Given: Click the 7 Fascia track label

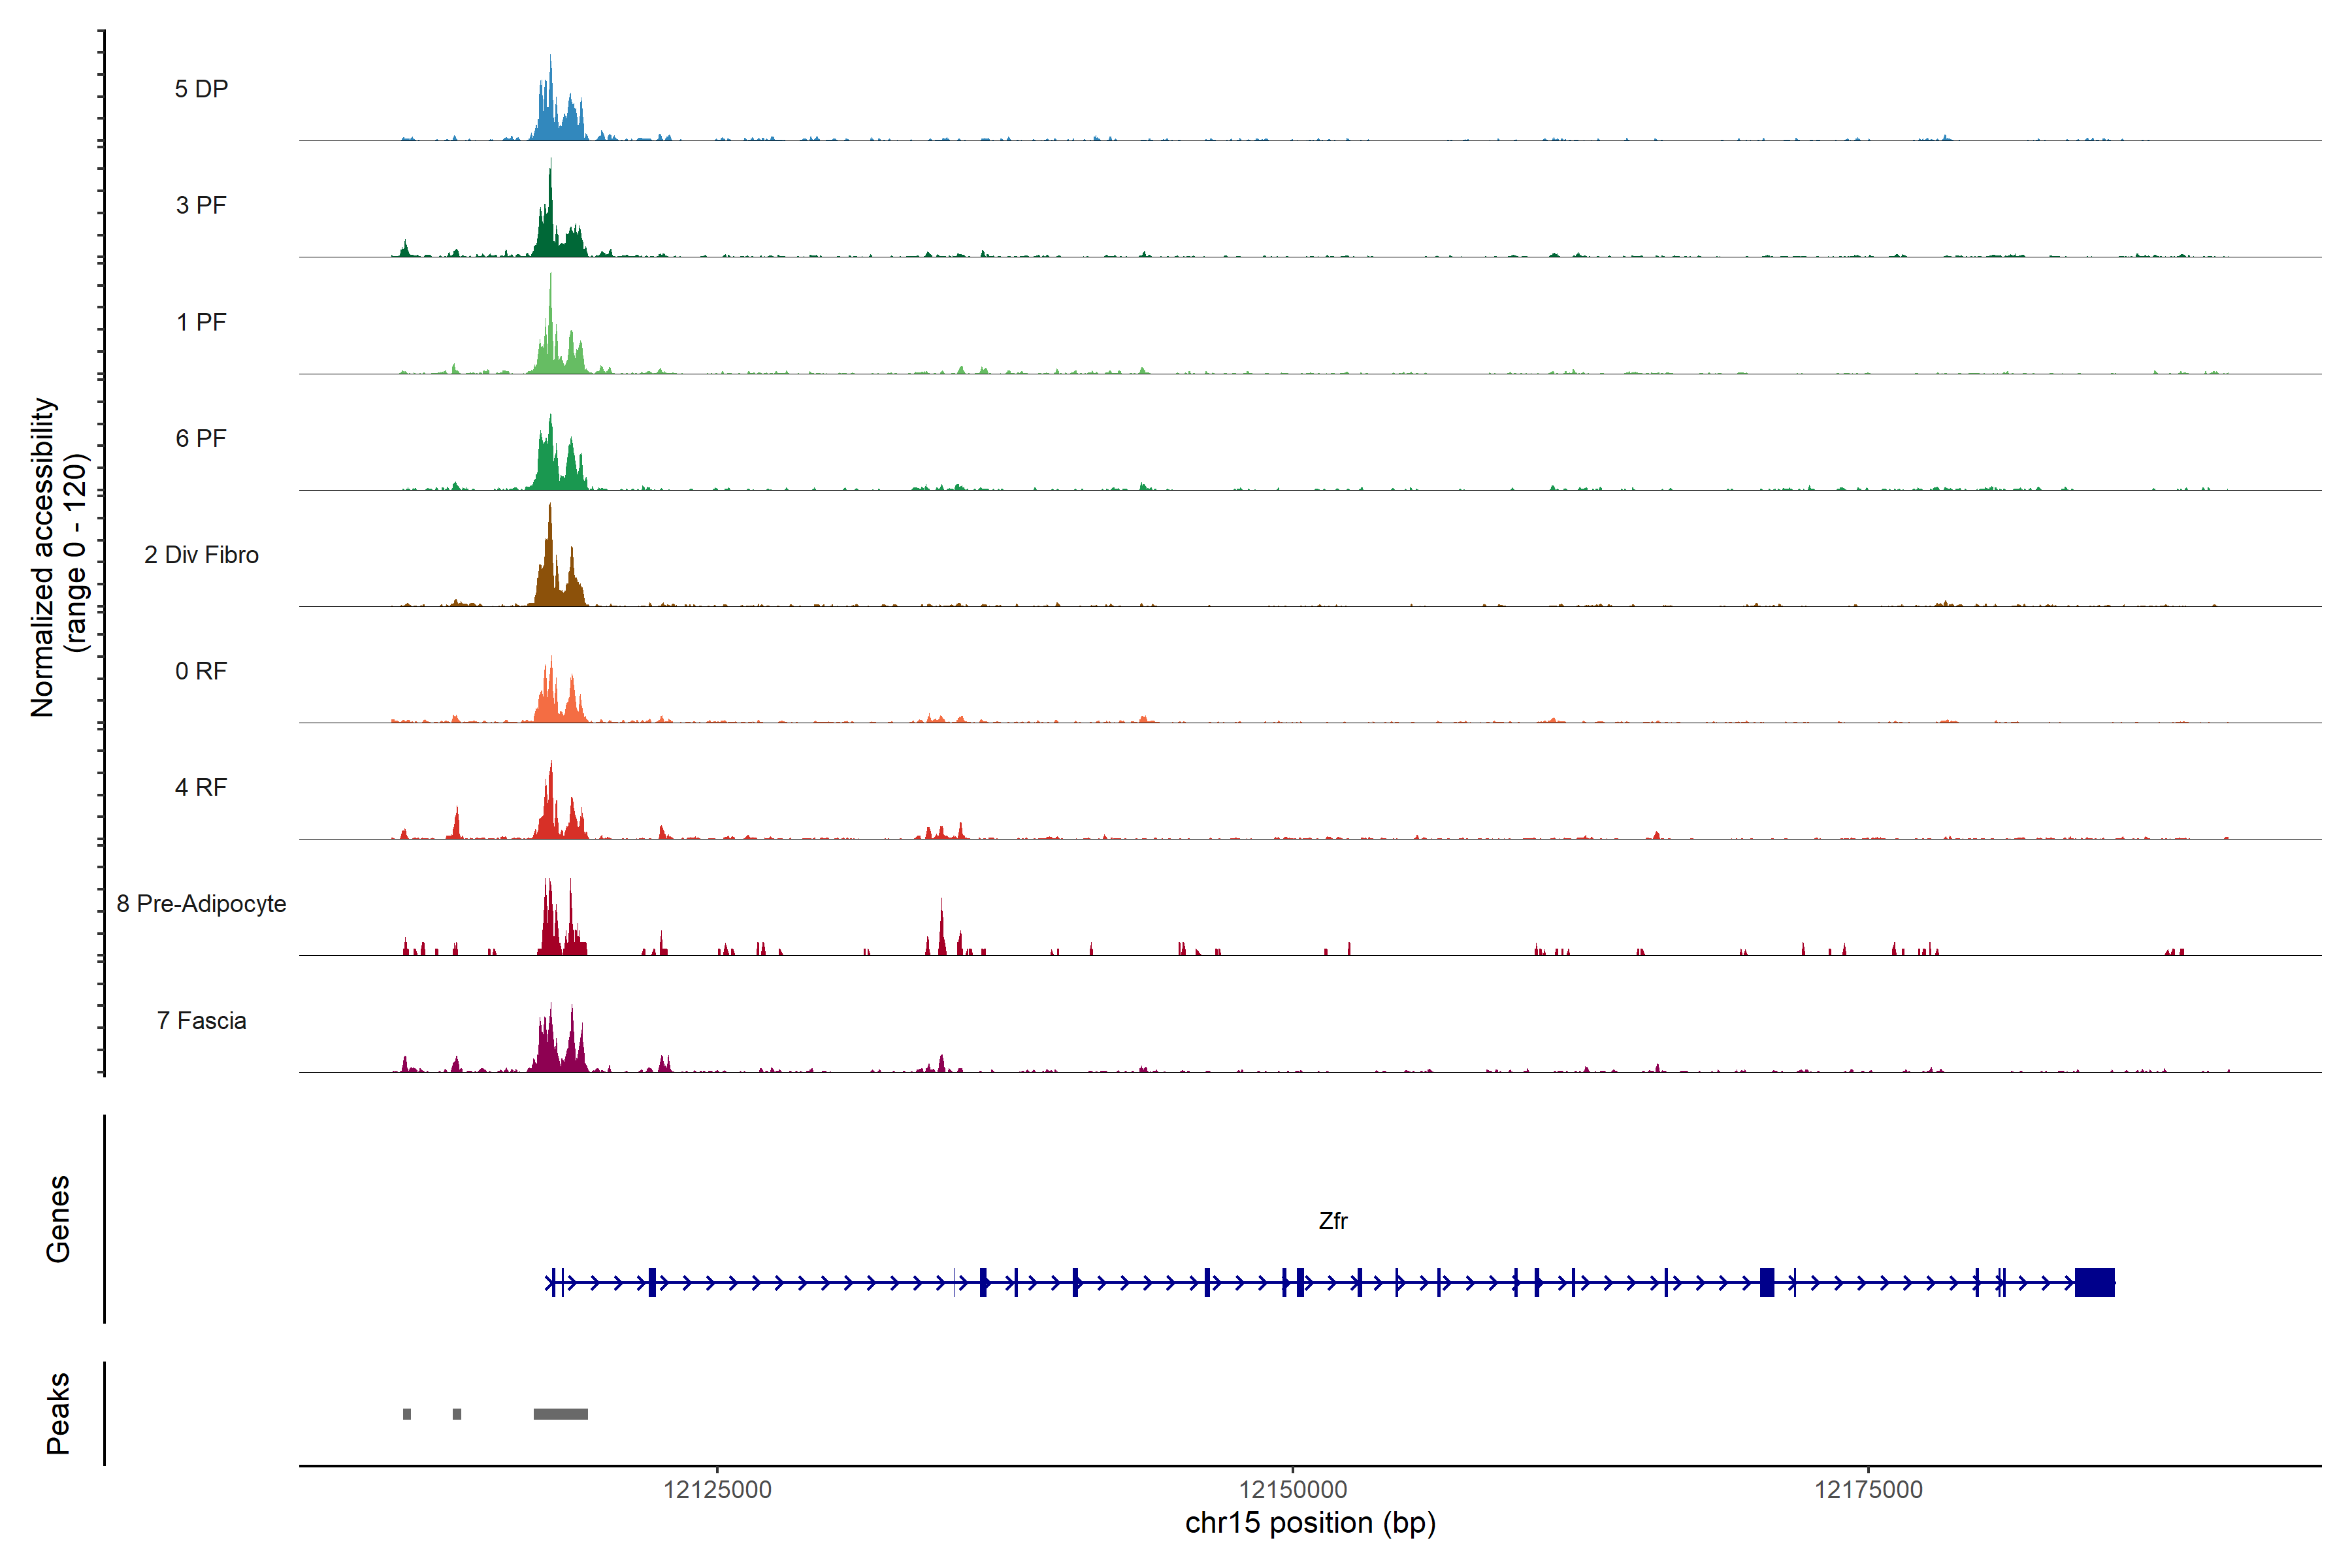Looking at the screenshot, I should tap(201, 1020).
